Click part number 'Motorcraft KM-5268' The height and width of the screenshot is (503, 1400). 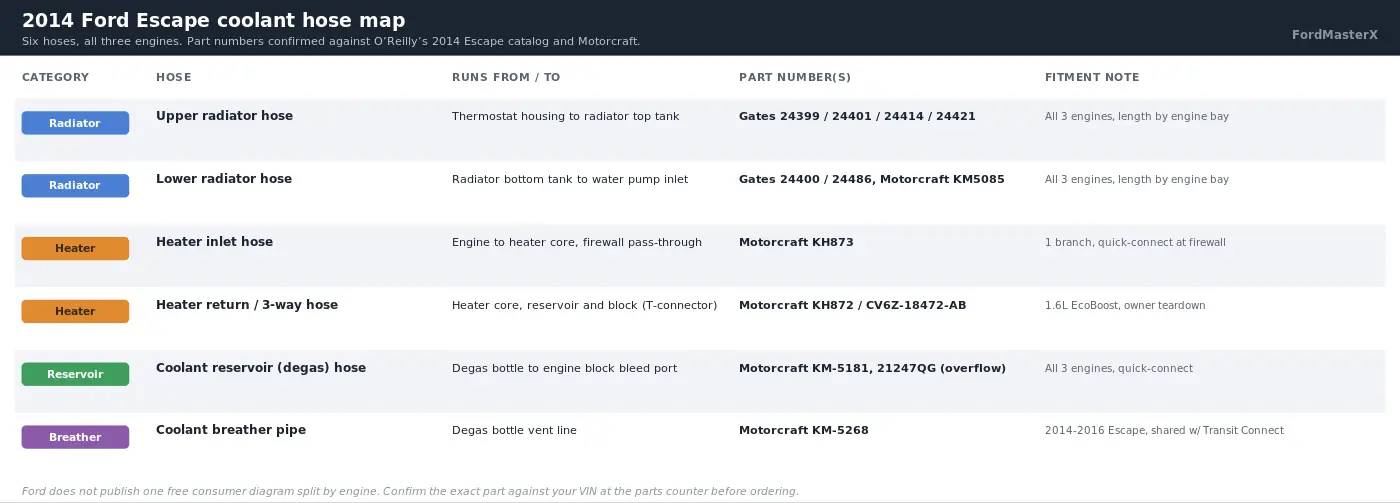click(x=804, y=431)
